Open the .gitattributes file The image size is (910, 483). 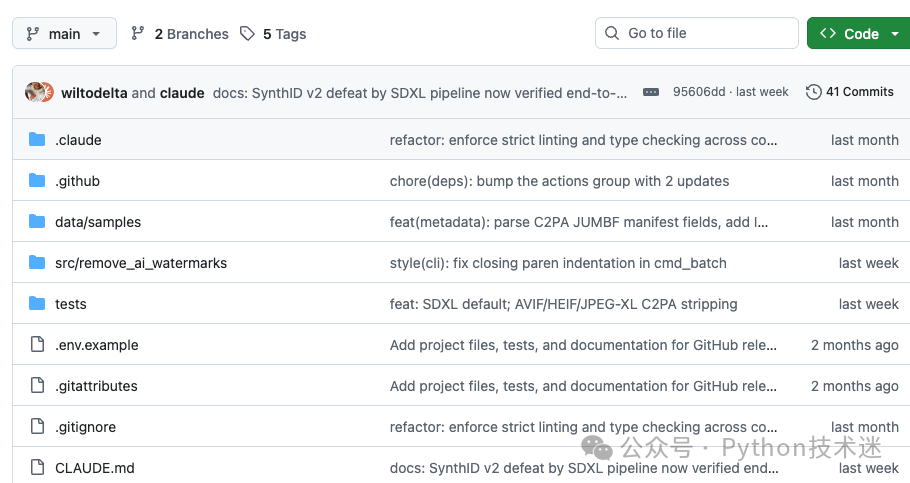point(96,386)
